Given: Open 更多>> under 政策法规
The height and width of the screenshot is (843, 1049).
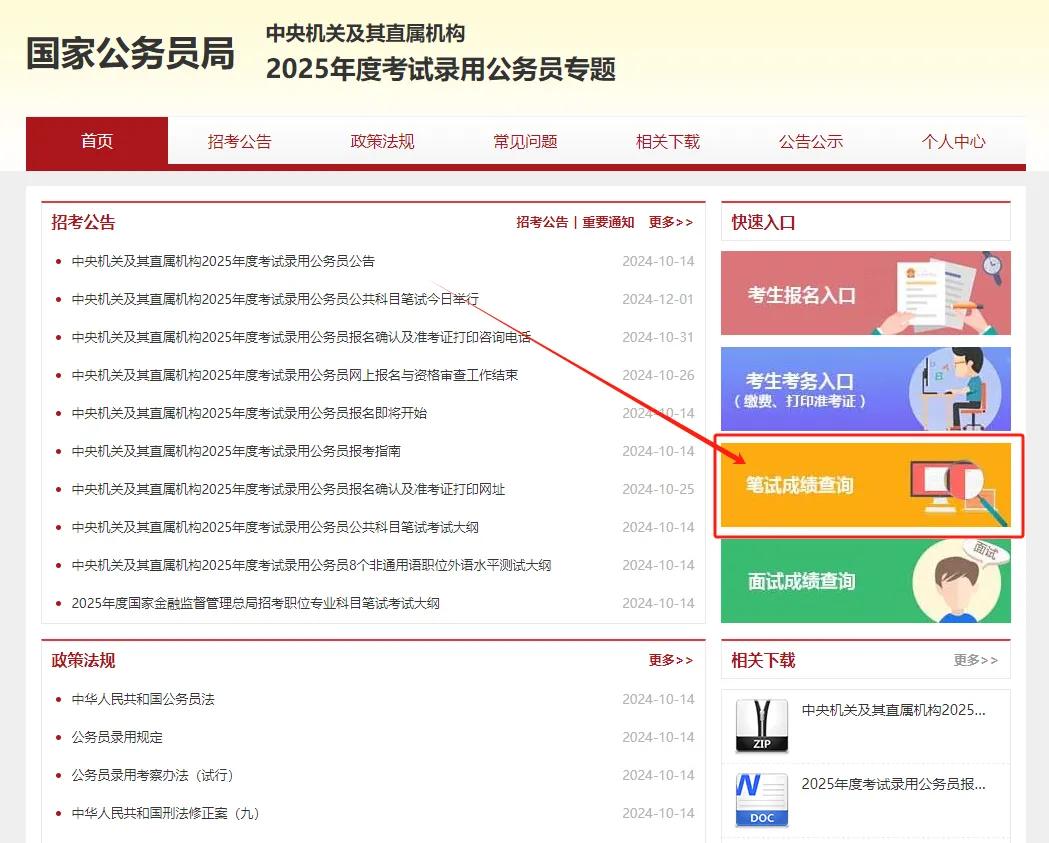Looking at the screenshot, I should pos(672,660).
